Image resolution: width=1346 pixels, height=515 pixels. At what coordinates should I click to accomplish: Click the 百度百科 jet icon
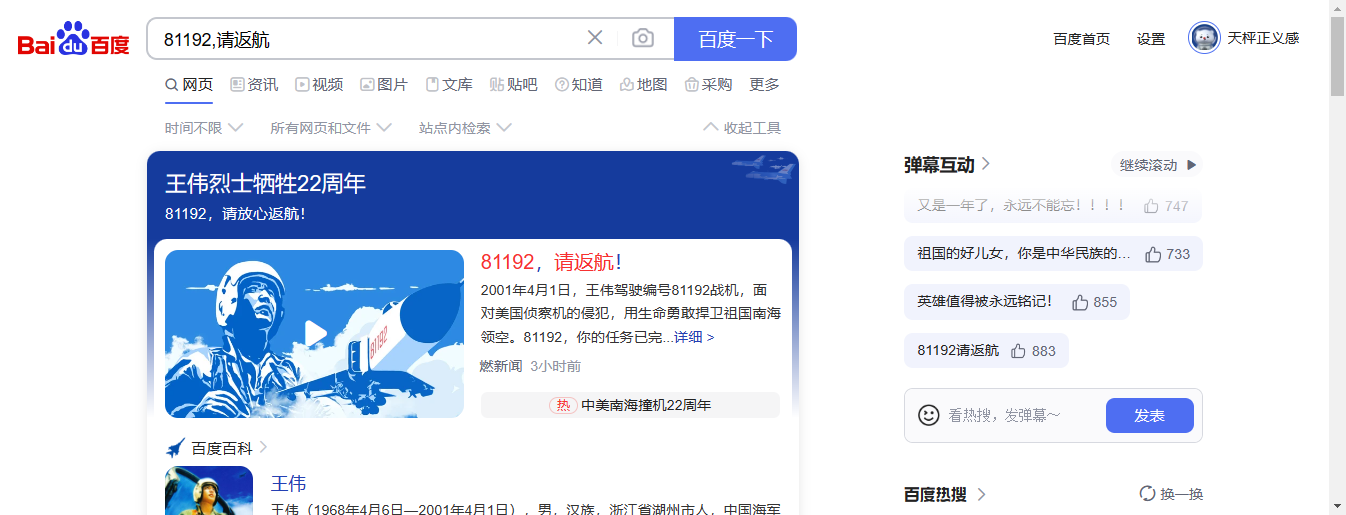176,448
